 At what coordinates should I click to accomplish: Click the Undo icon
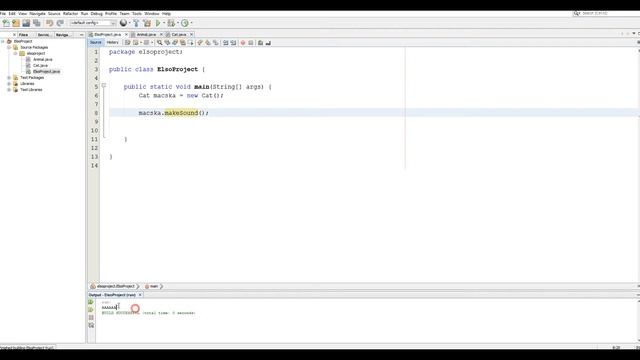coord(49,23)
